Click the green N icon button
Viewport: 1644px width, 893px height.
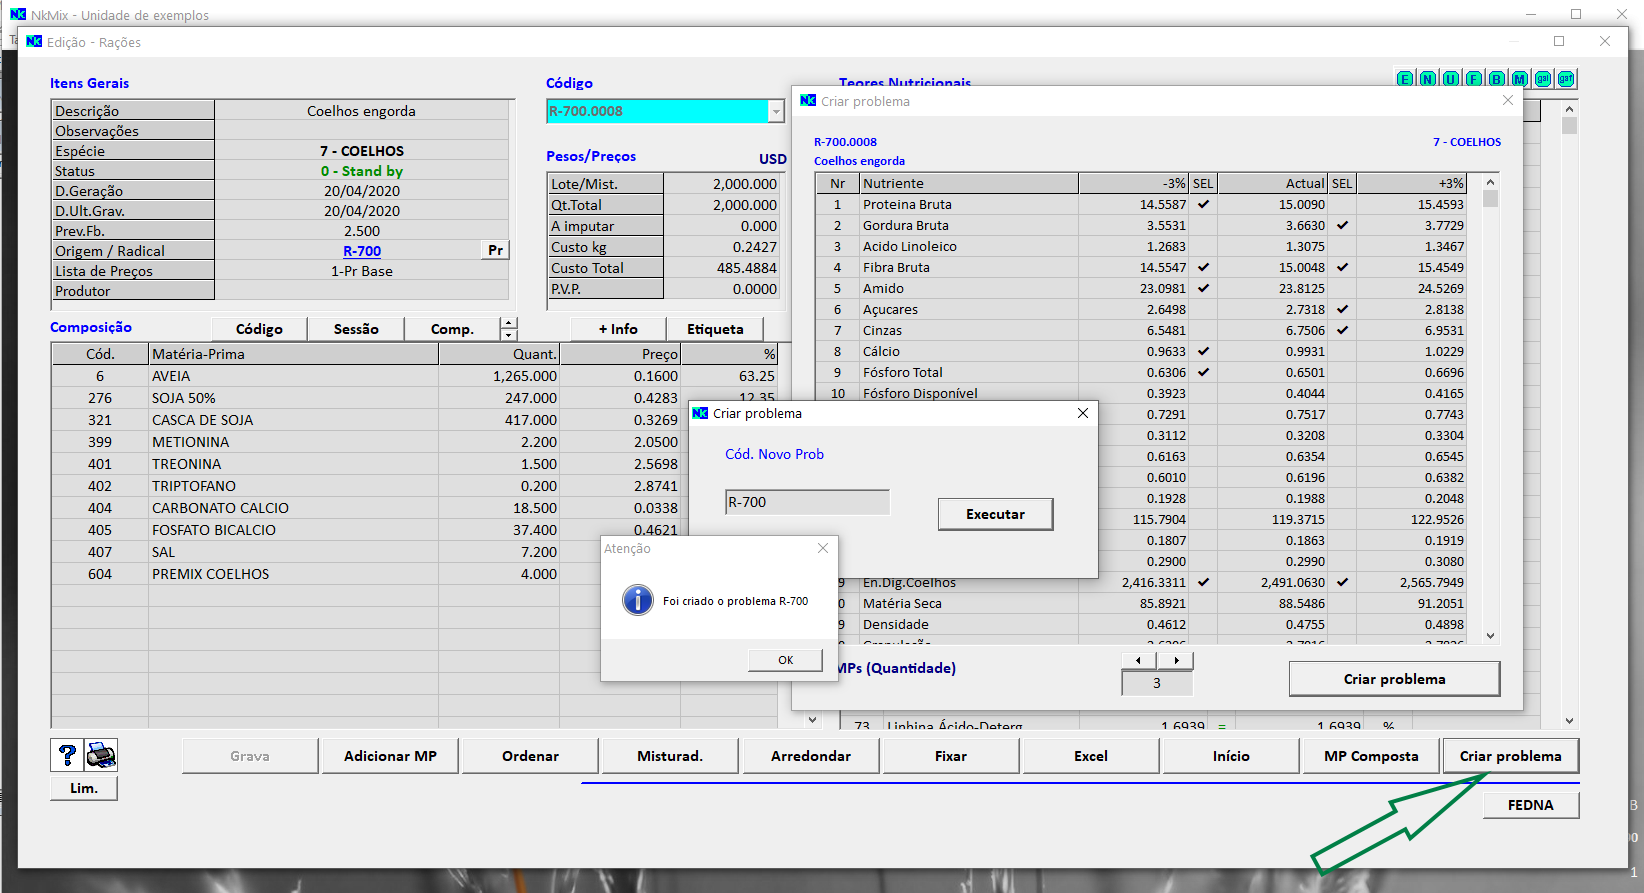pyautogui.click(x=1428, y=79)
